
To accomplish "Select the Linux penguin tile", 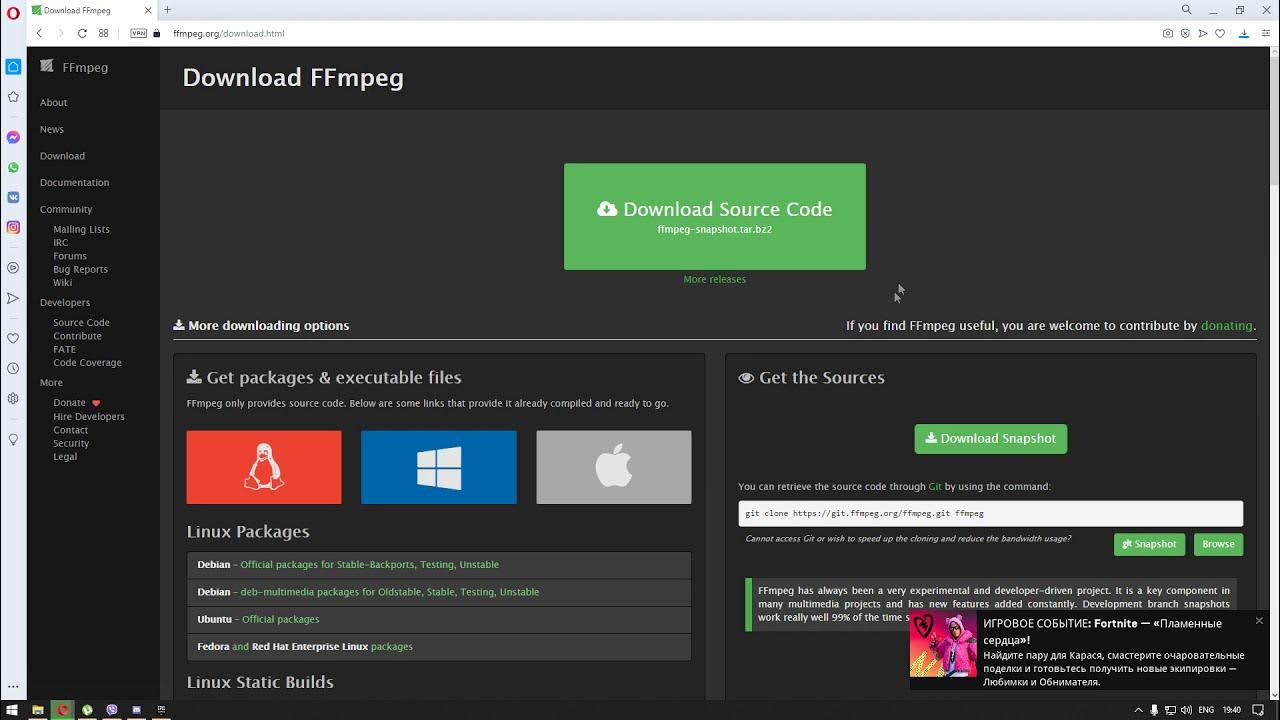I will click(x=264, y=467).
